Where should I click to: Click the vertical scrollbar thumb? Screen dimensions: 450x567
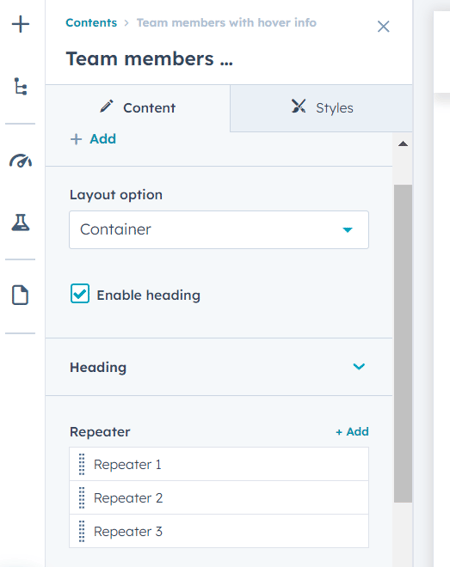(403, 344)
